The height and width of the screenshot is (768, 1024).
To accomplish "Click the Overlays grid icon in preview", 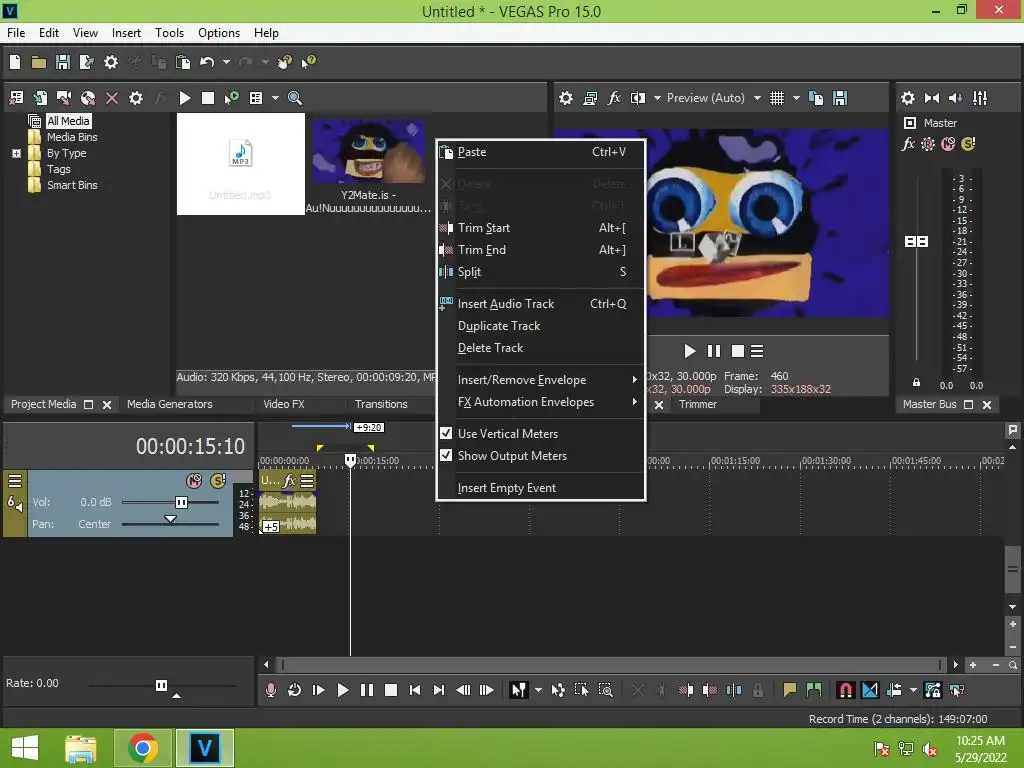I will point(776,98).
